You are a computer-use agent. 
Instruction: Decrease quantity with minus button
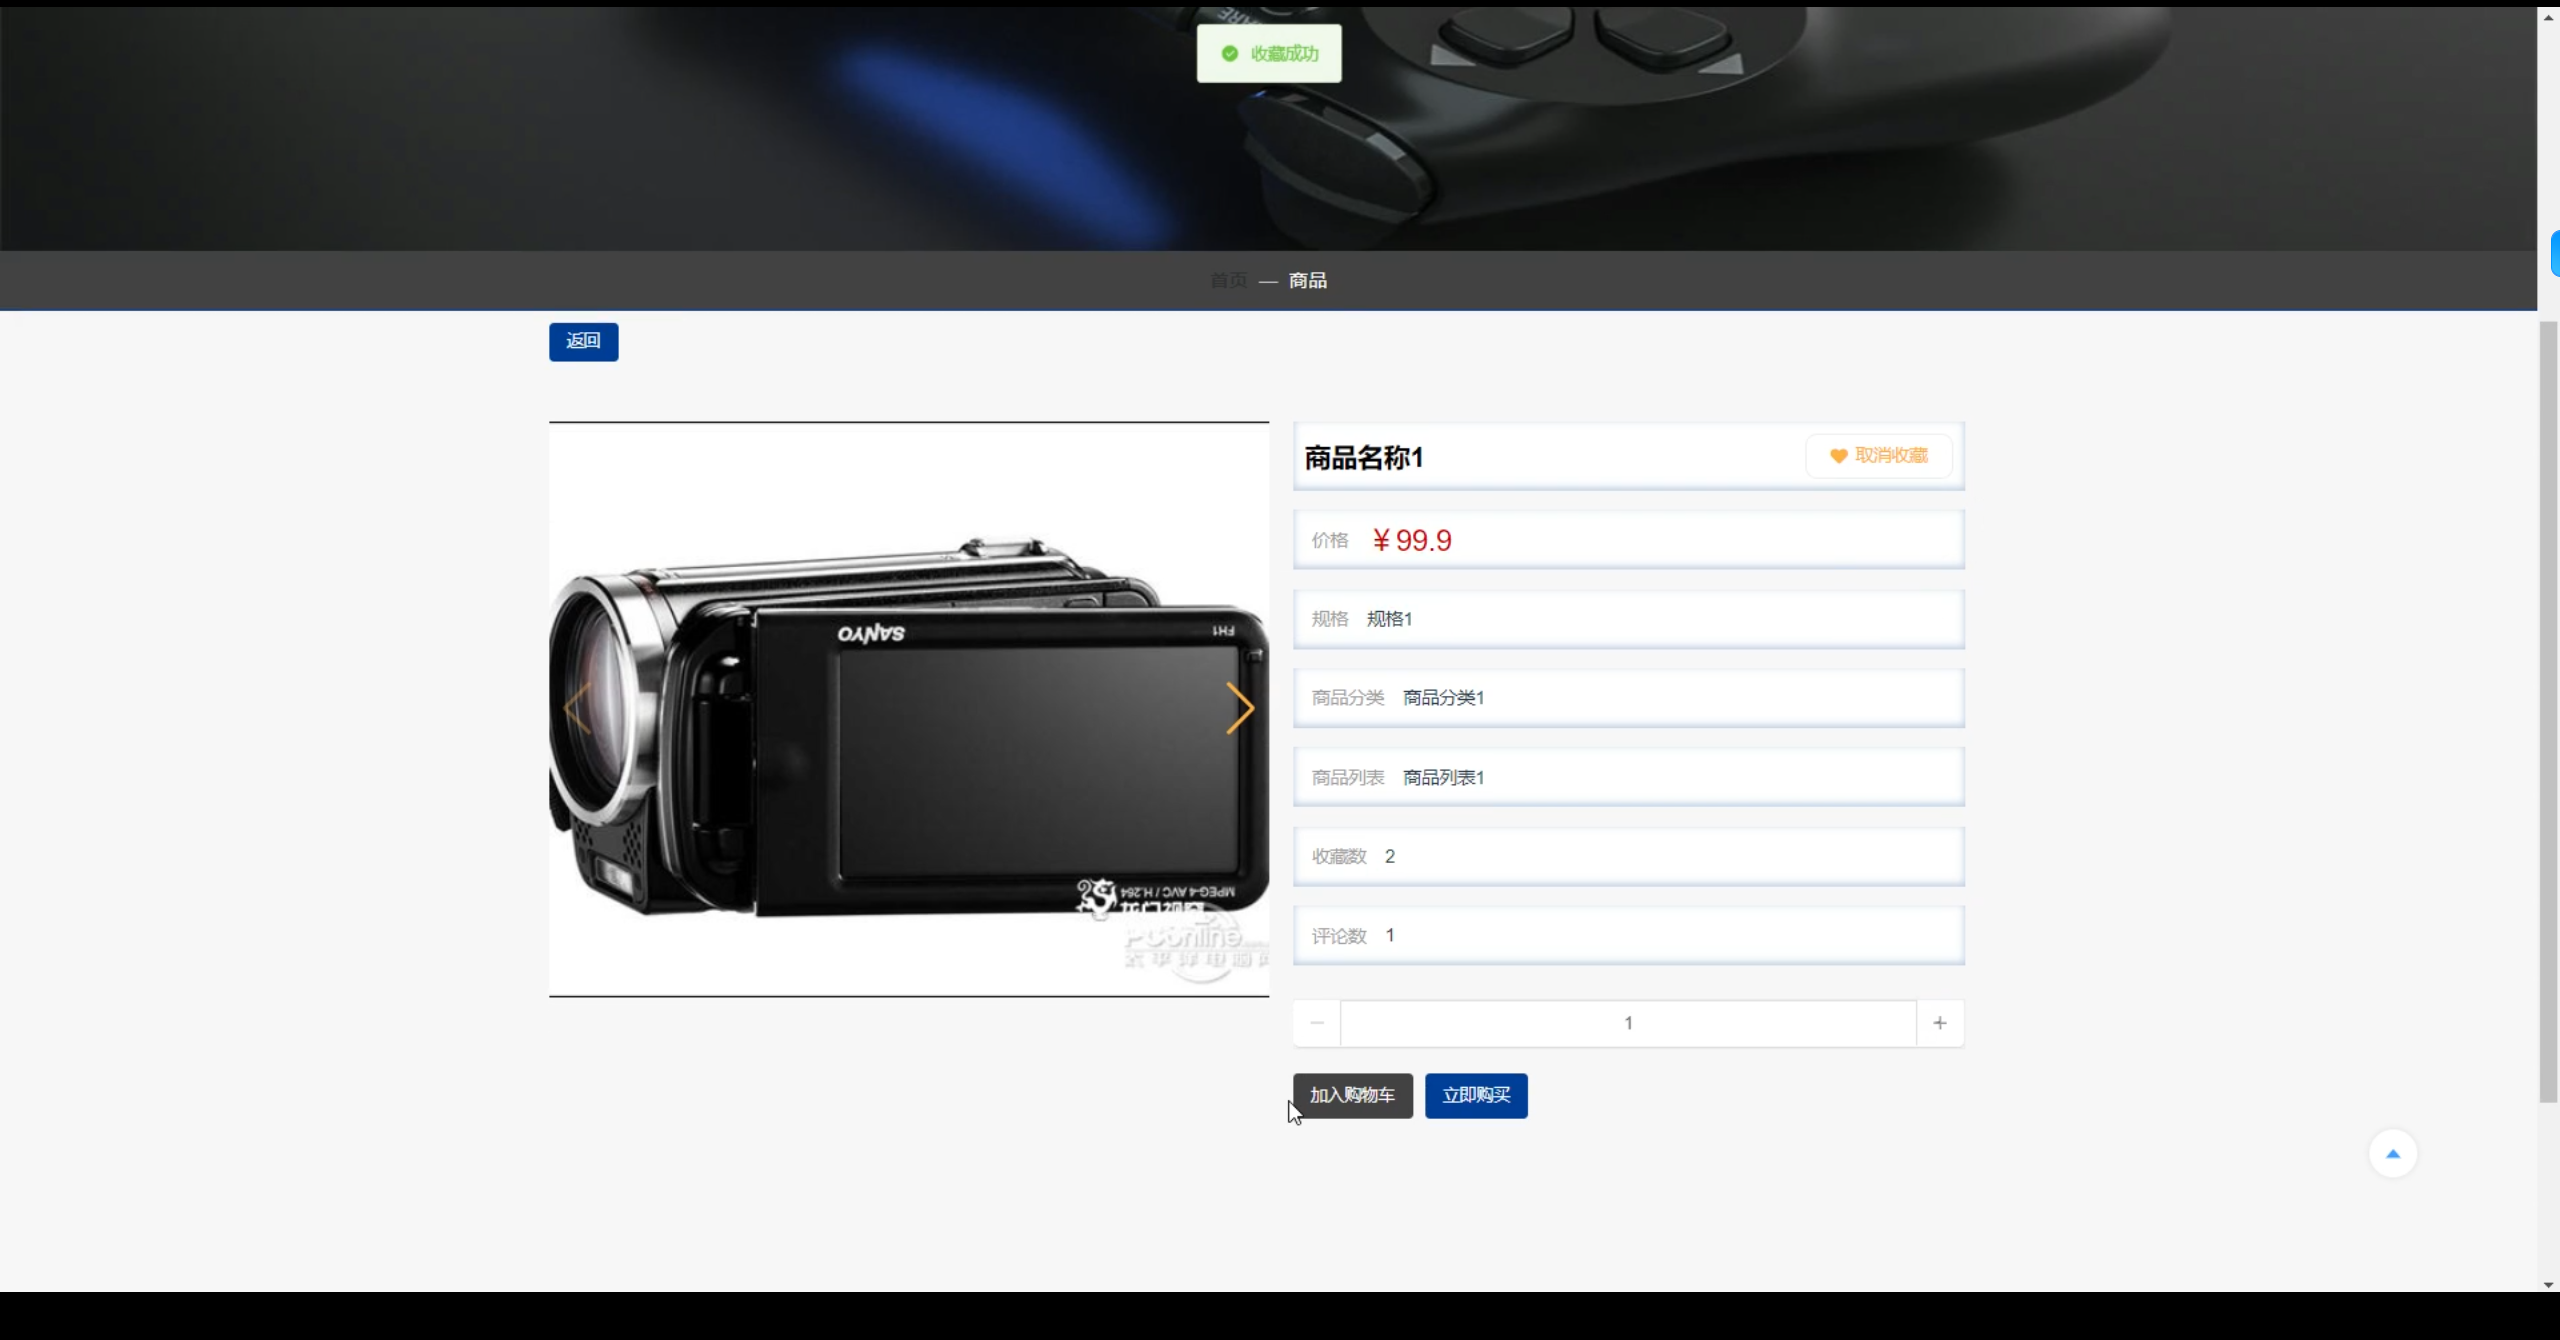point(1317,1023)
